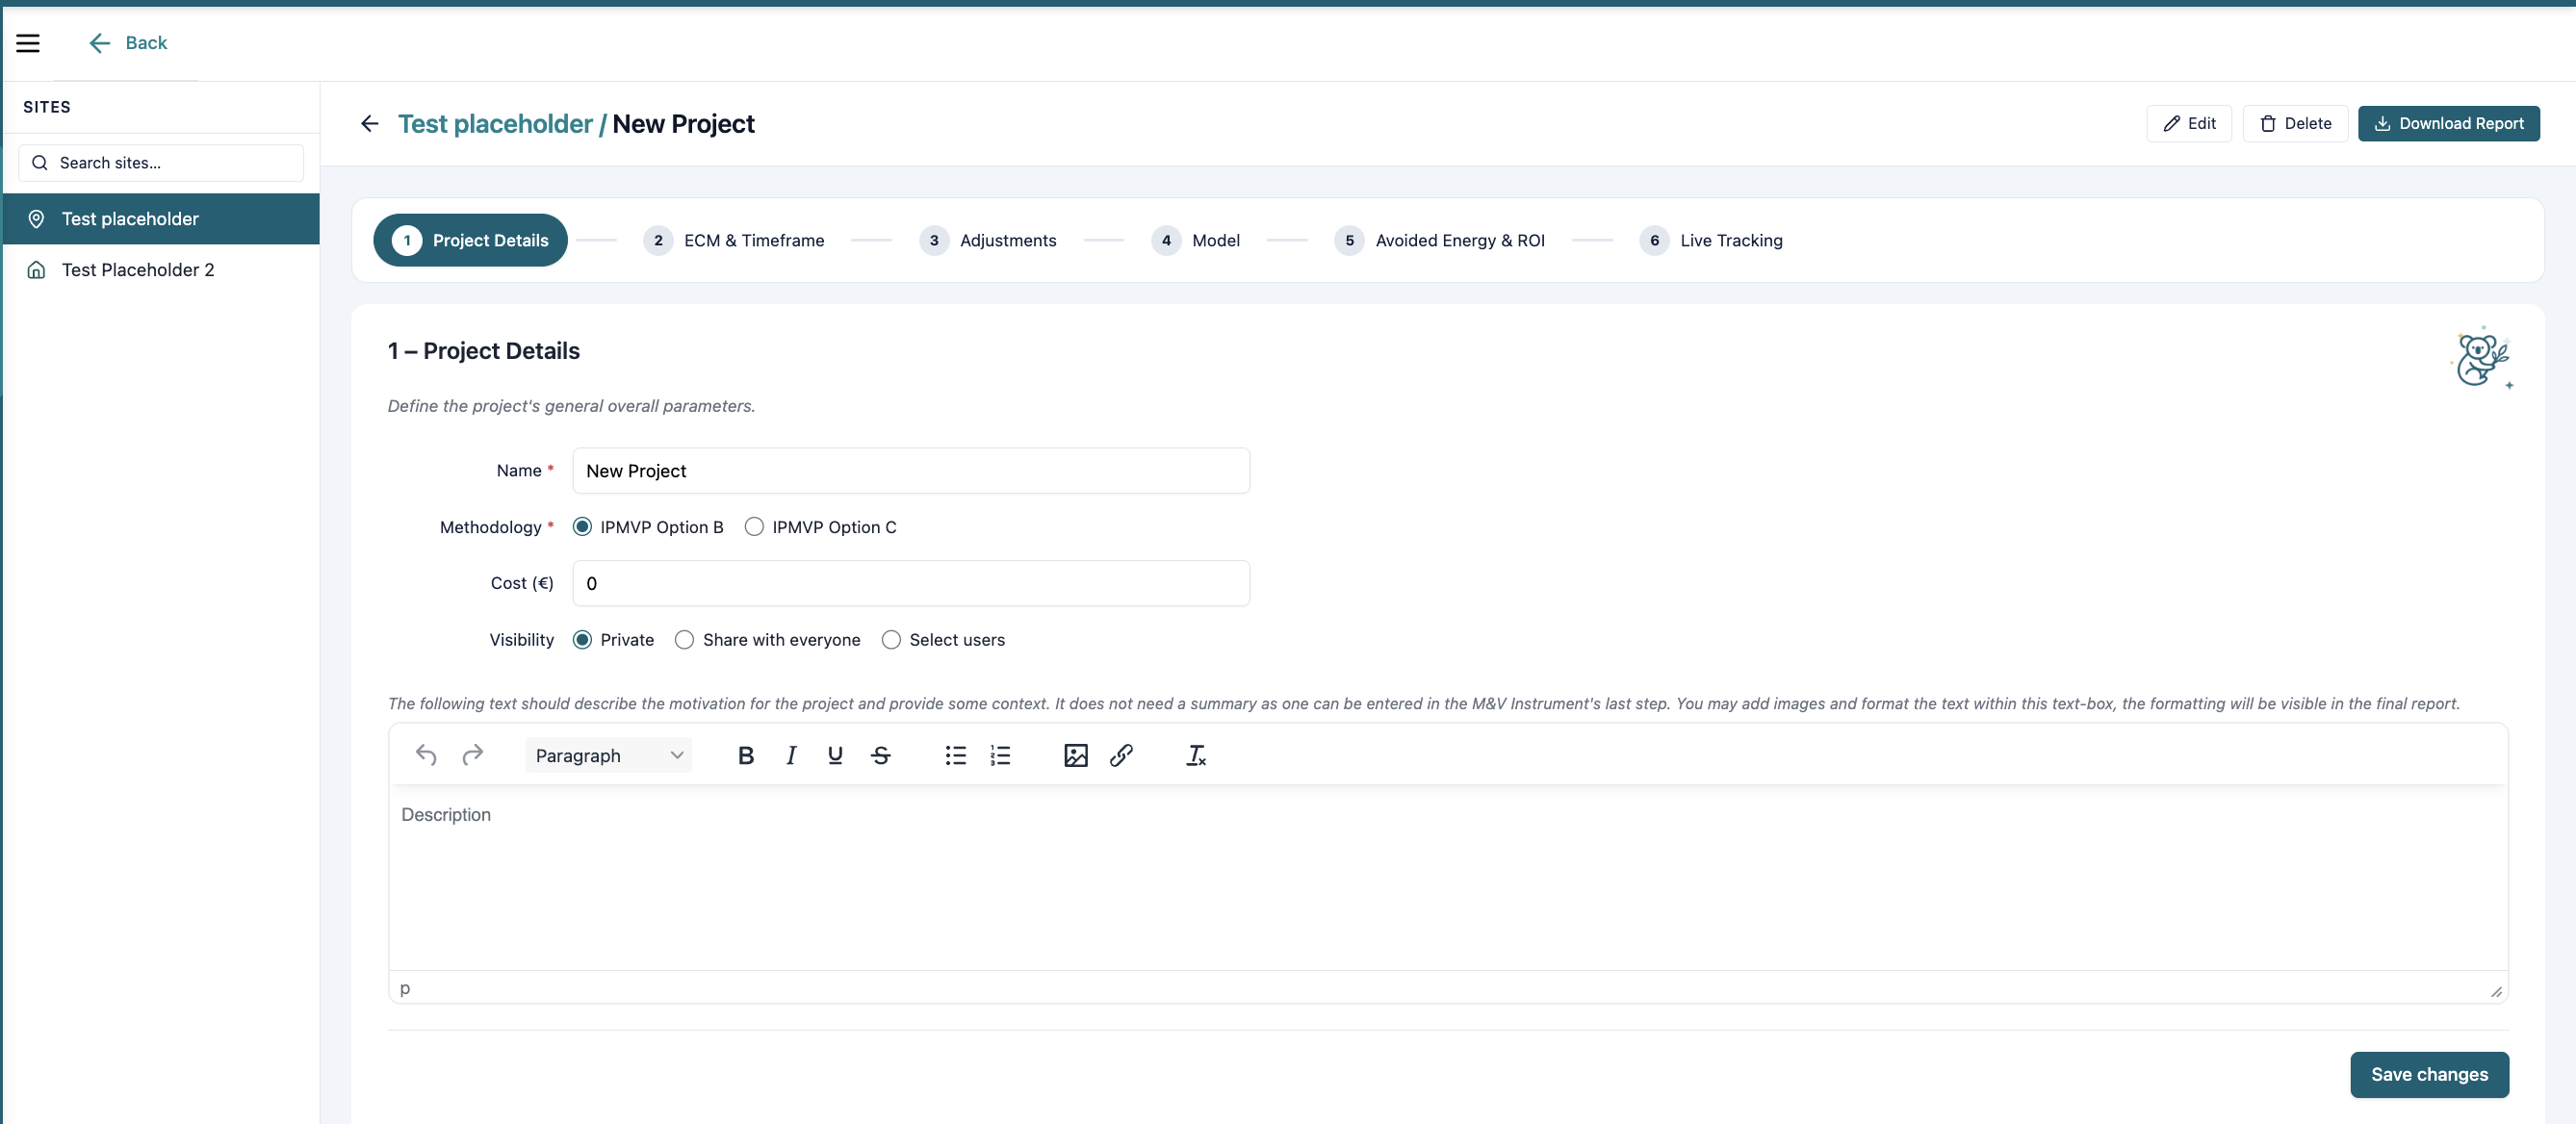Click the location pin icon for Test placeholder
Screen dimensions: 2576x1124
[36, 219]
